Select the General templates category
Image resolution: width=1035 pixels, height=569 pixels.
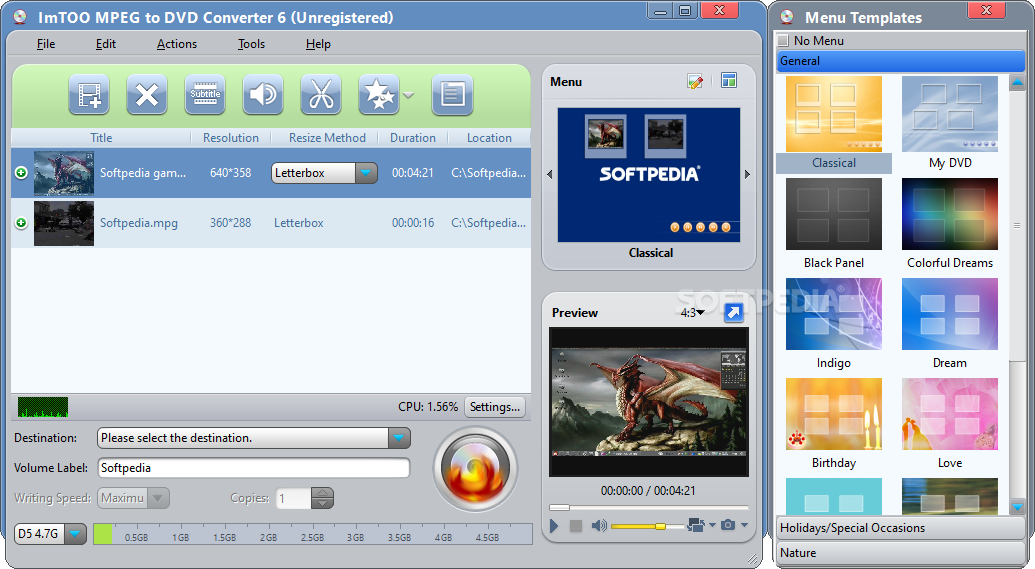[901, 61]
